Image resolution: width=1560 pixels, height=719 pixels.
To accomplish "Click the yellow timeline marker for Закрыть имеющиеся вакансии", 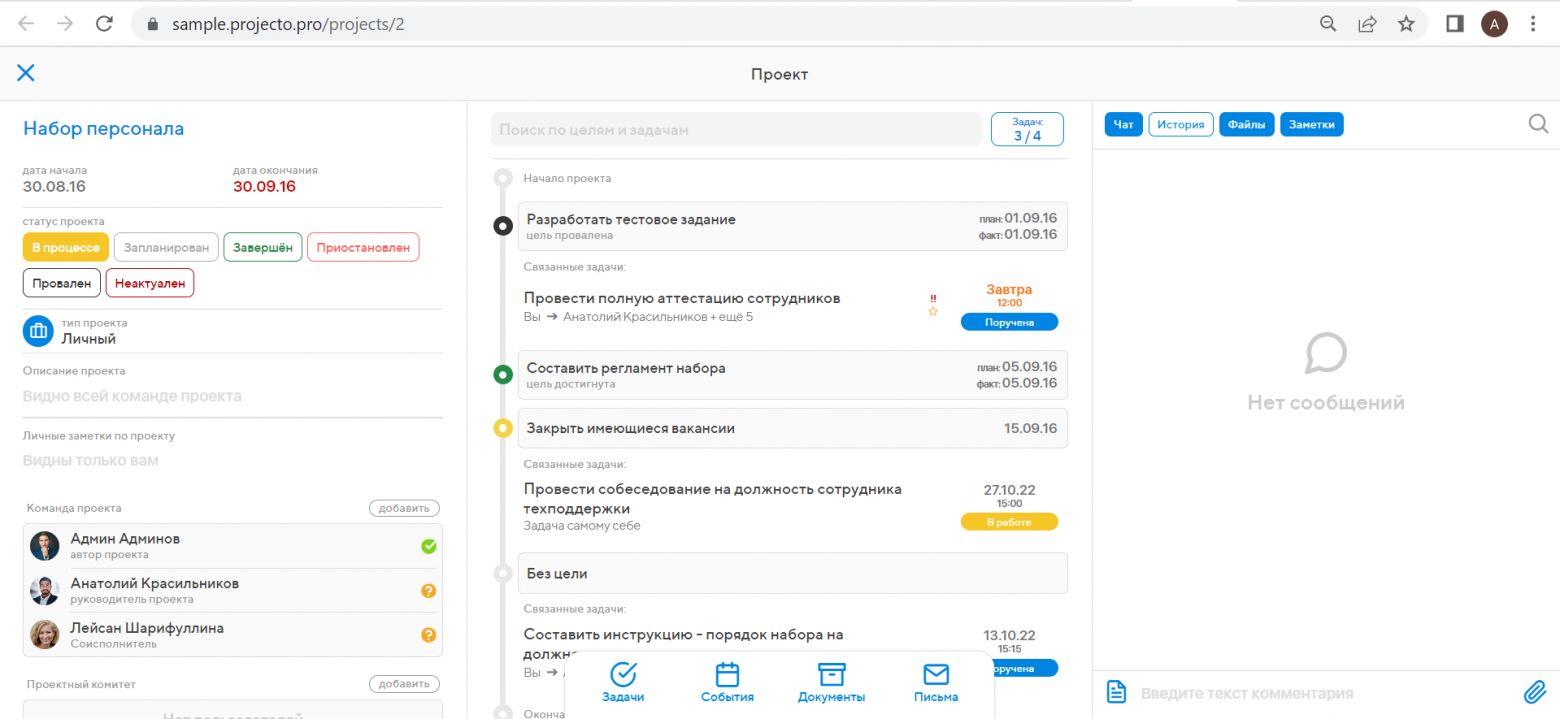I will [503, 429].
